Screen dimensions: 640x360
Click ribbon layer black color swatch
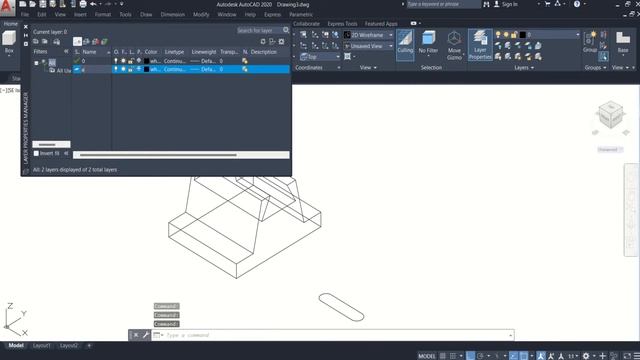(x=522, y=35)
